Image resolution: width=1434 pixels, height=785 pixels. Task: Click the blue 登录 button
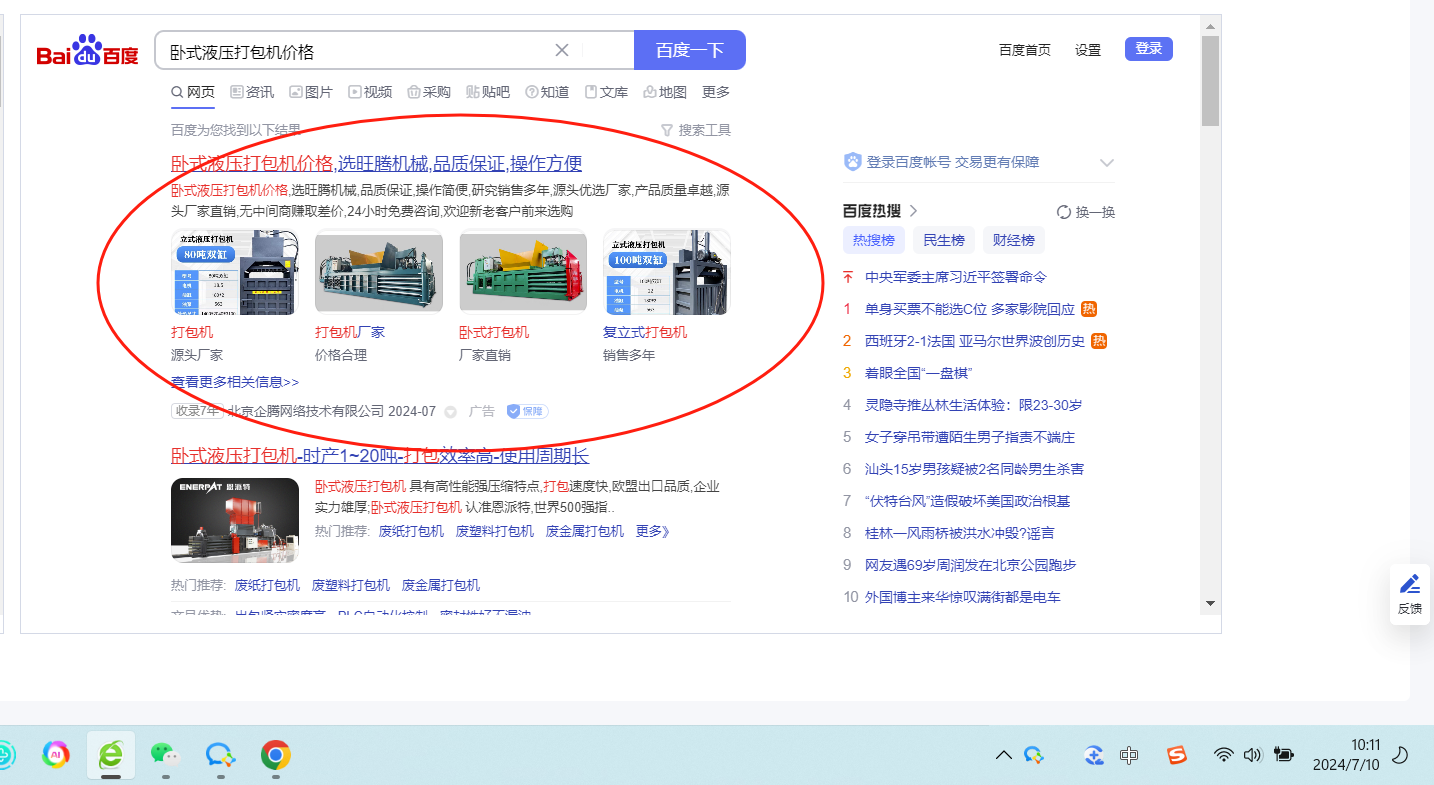click(1148, 49)
